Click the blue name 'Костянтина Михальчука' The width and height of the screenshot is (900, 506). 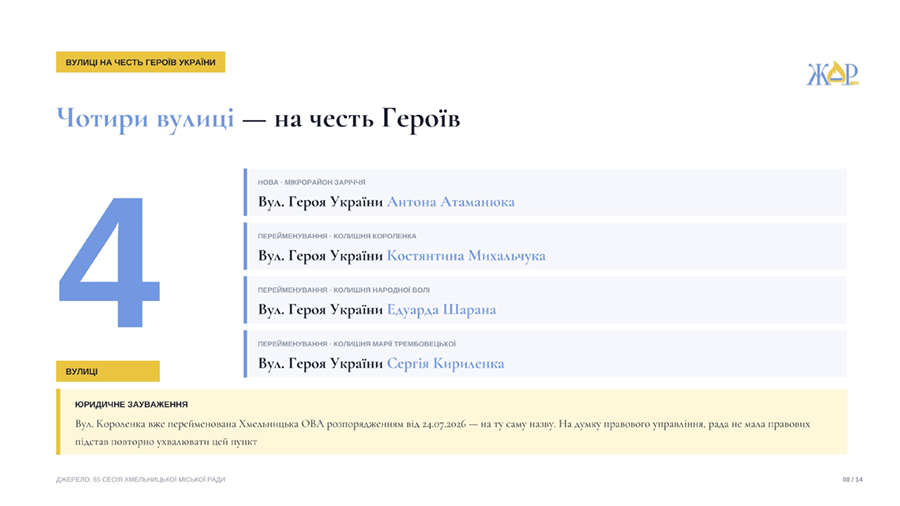(466, 256)
